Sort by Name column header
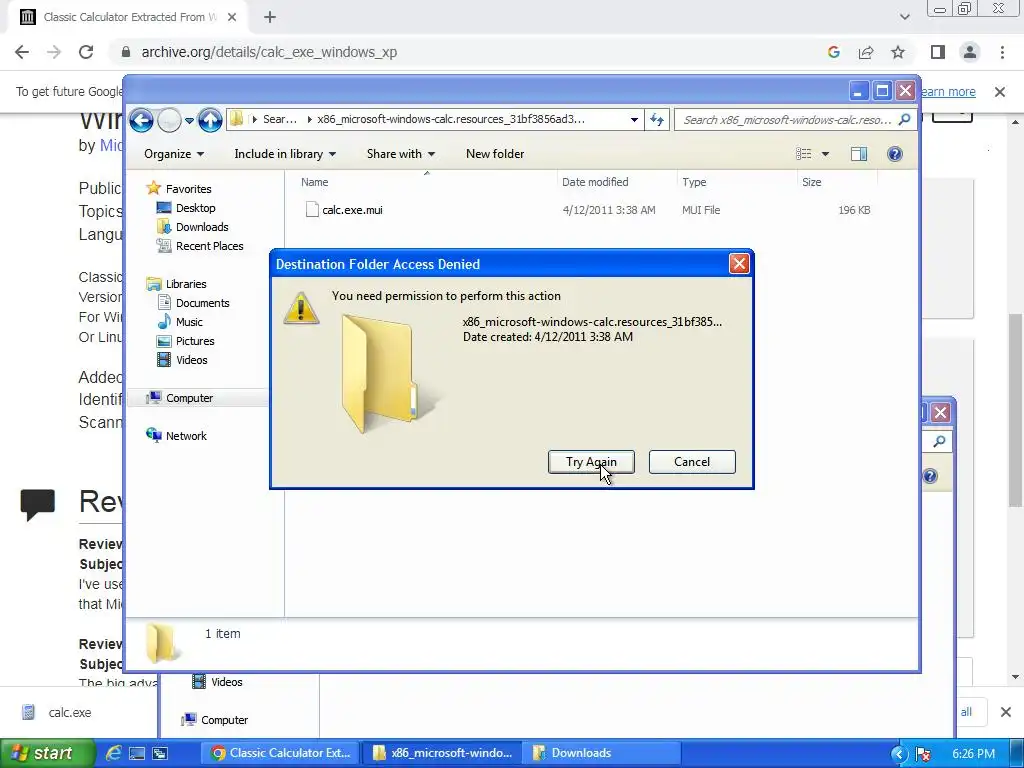Viewport: 1024px width, 768px height. coord(315,182)
